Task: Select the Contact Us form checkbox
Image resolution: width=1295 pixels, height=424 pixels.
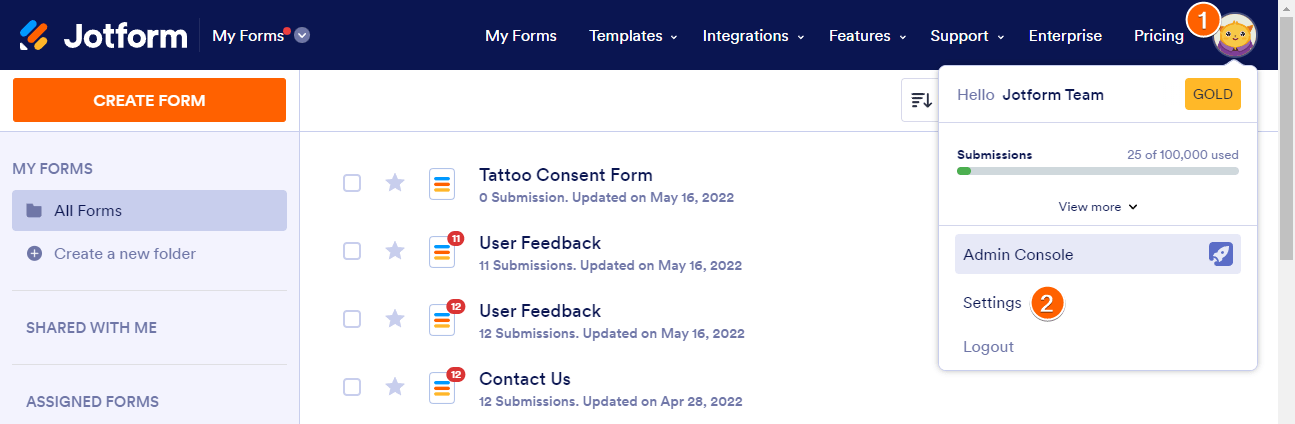Action: (352, 387)
